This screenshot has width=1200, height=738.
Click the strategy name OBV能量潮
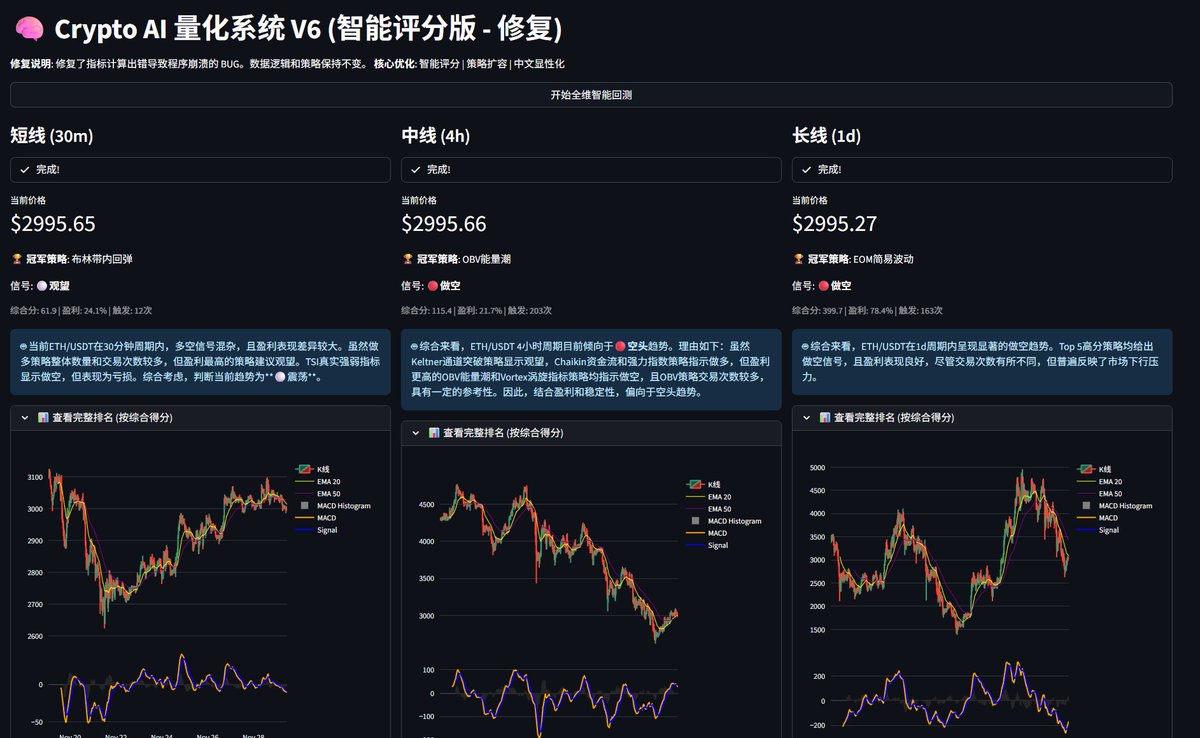tap(487, 259)
